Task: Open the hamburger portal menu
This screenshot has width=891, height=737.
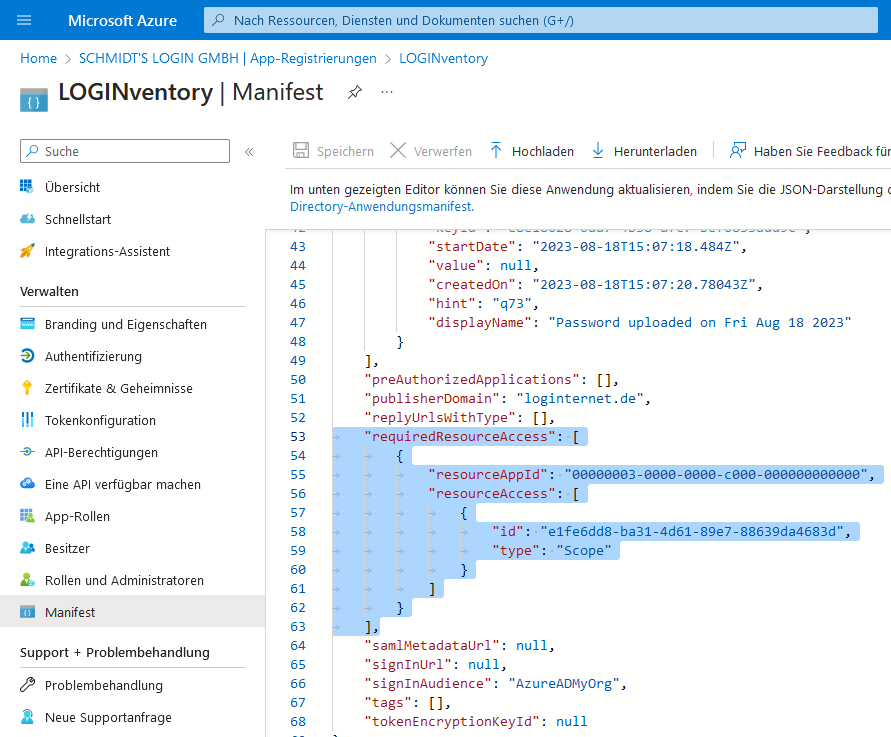Action: (x=24, y=20)
